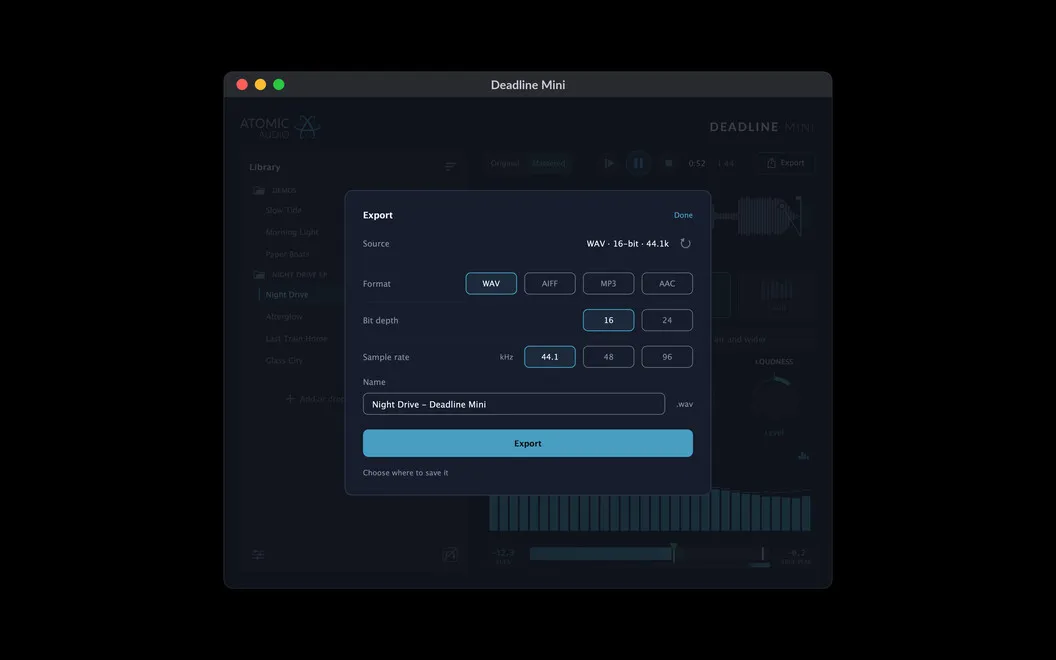
Task: Select Afterglow track in Library
Action: click(x=284, y=317)
